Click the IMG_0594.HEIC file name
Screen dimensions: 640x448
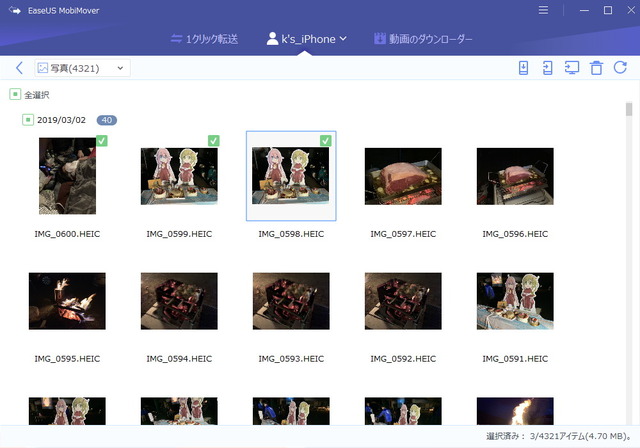click(x=179, y=359)
